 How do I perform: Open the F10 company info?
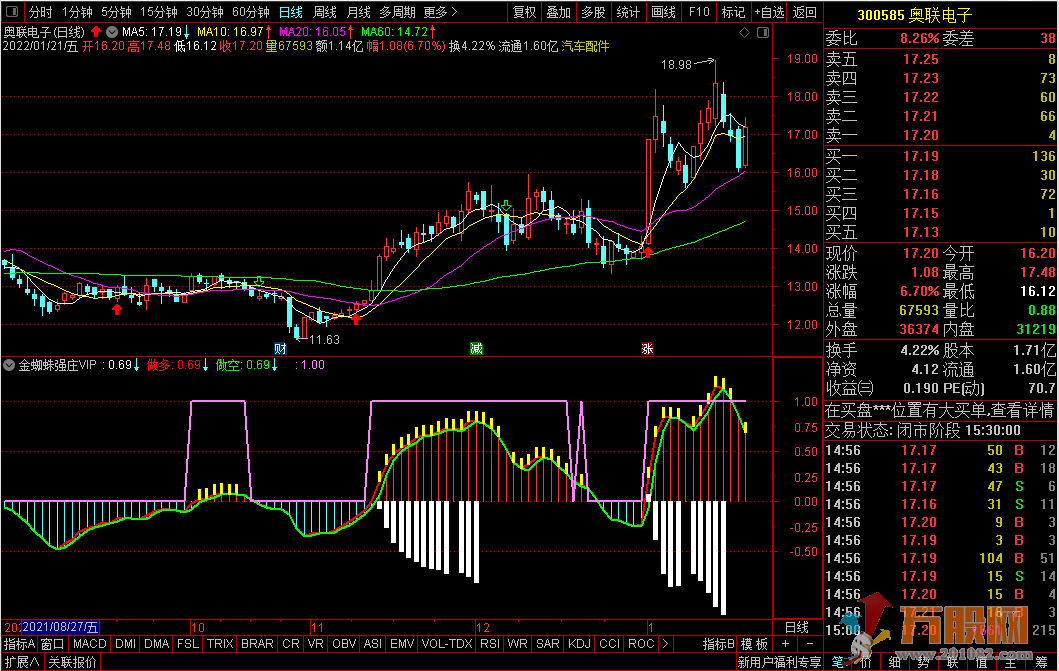point(699,12)
